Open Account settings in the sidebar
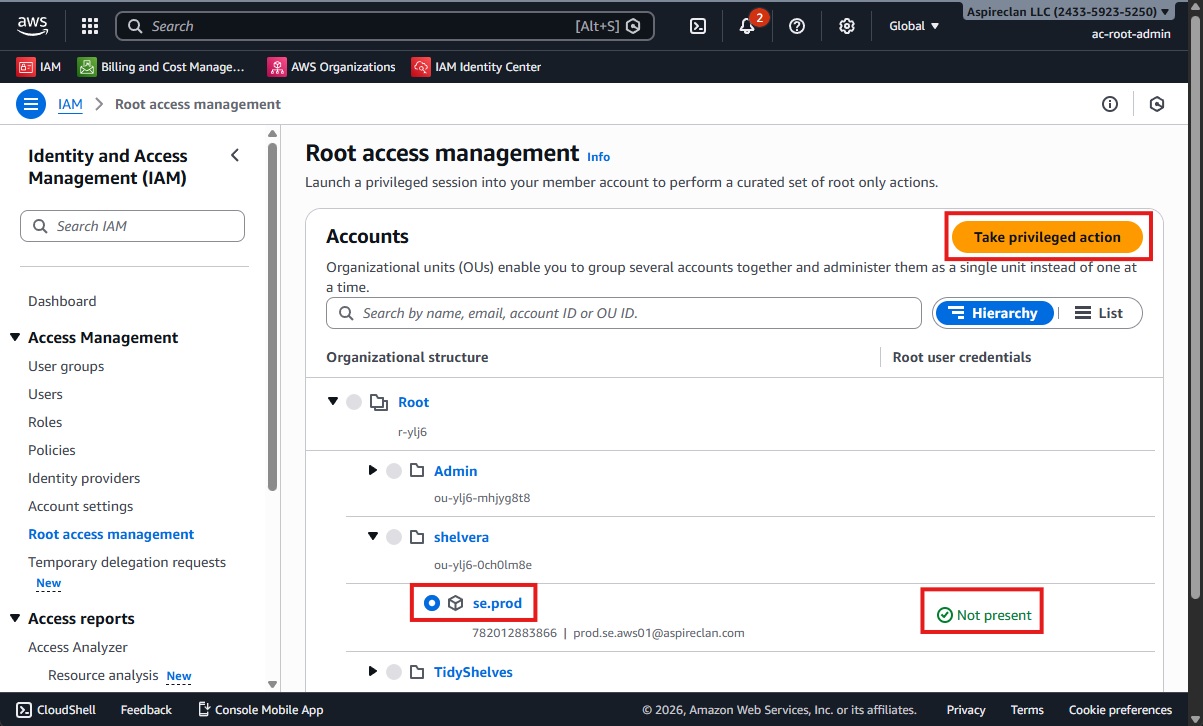This screenshot has height=726, width=1203. 80,506
